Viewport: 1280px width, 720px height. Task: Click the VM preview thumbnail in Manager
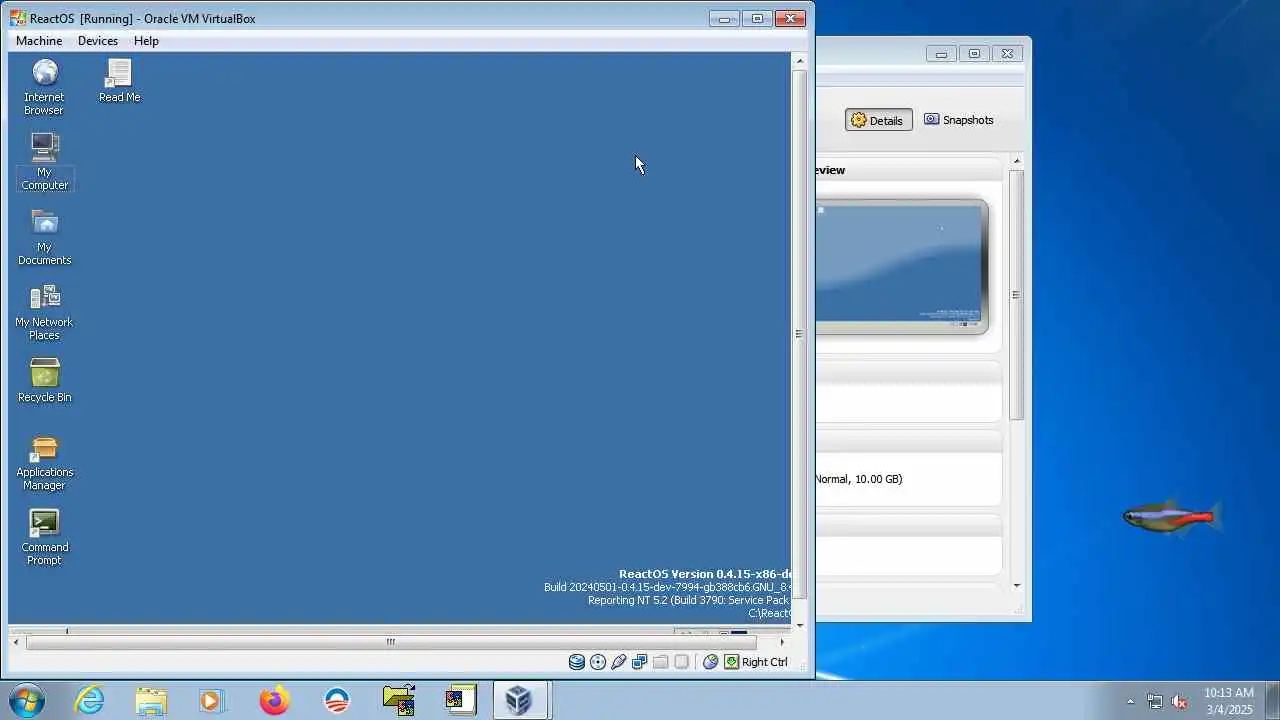(900, 266)
